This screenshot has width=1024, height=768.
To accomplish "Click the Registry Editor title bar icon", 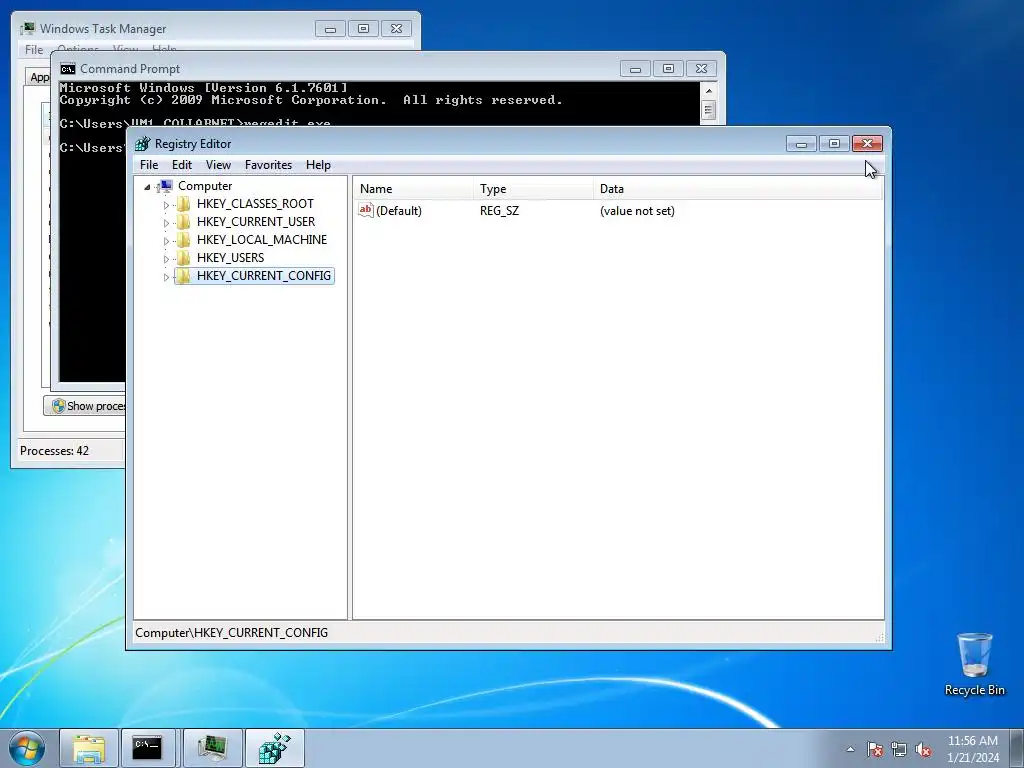I will (142, 144).
